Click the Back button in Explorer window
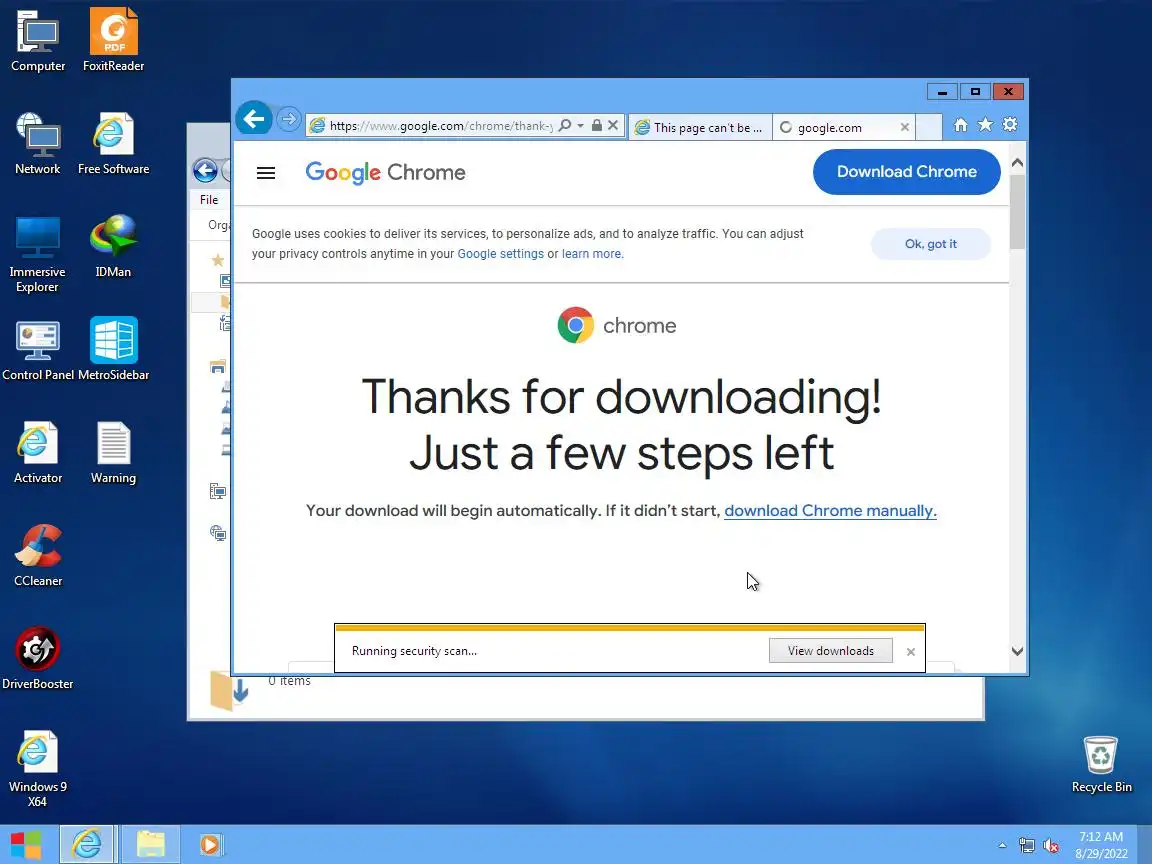Screen dimensions: 1152x864 click(x=205, y=170)
